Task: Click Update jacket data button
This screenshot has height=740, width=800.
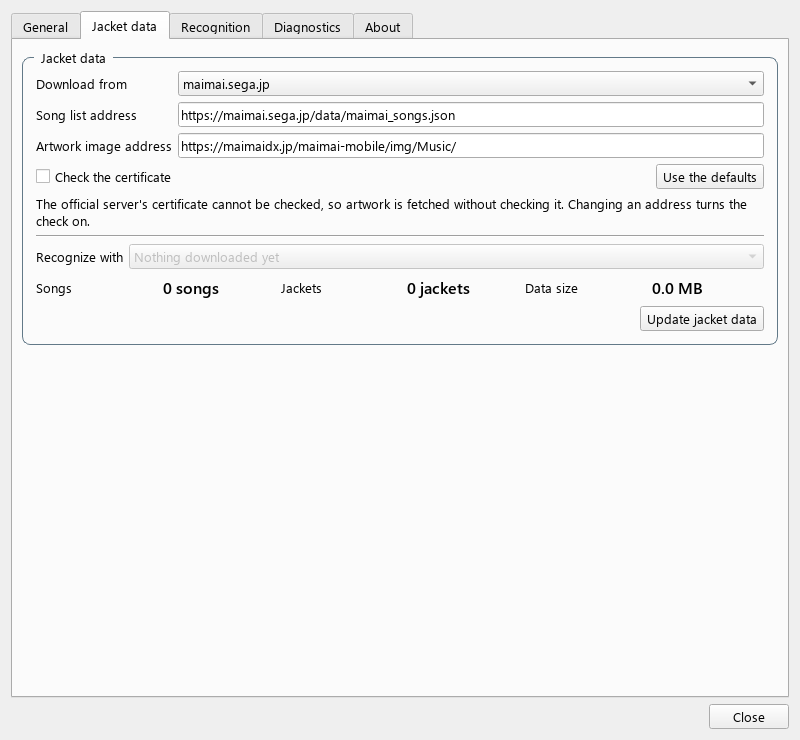Action: [702, 319]
